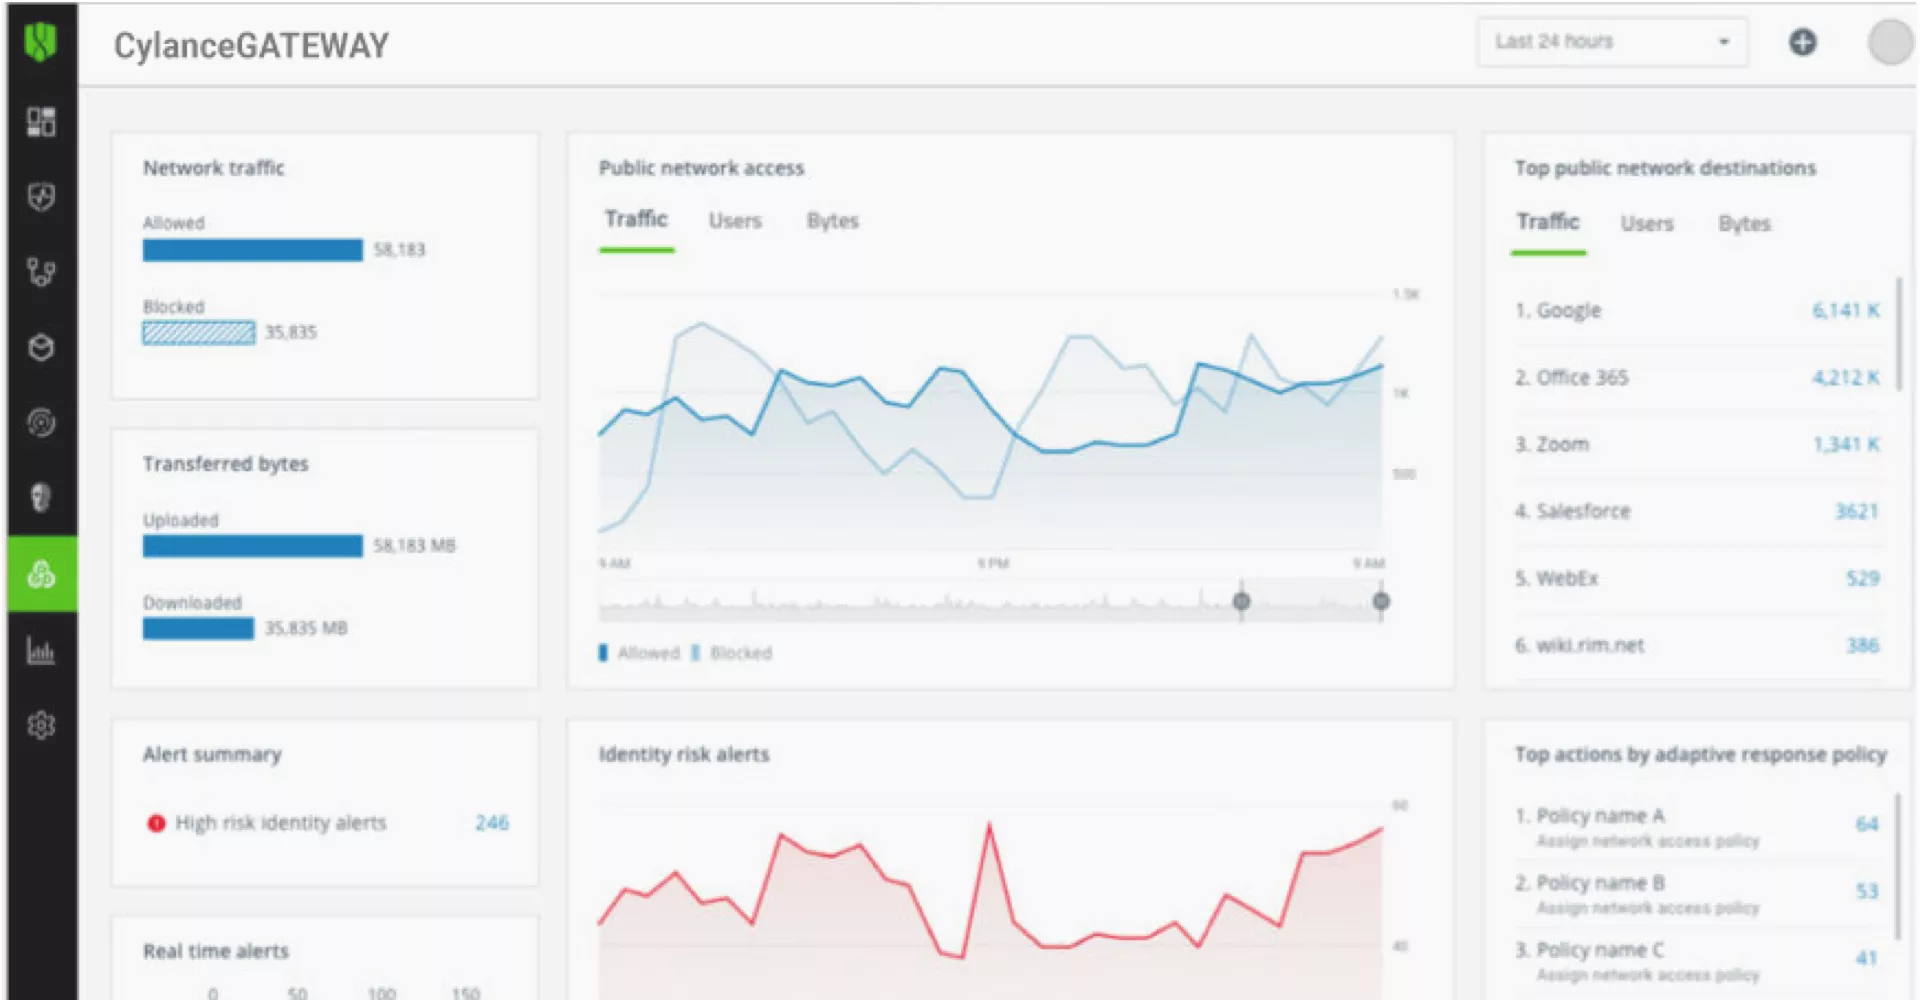Screen dimensions: 1920x1000
Task: Select Bytes tab in Top public network destinations
Action: [x=1745, y=224]
